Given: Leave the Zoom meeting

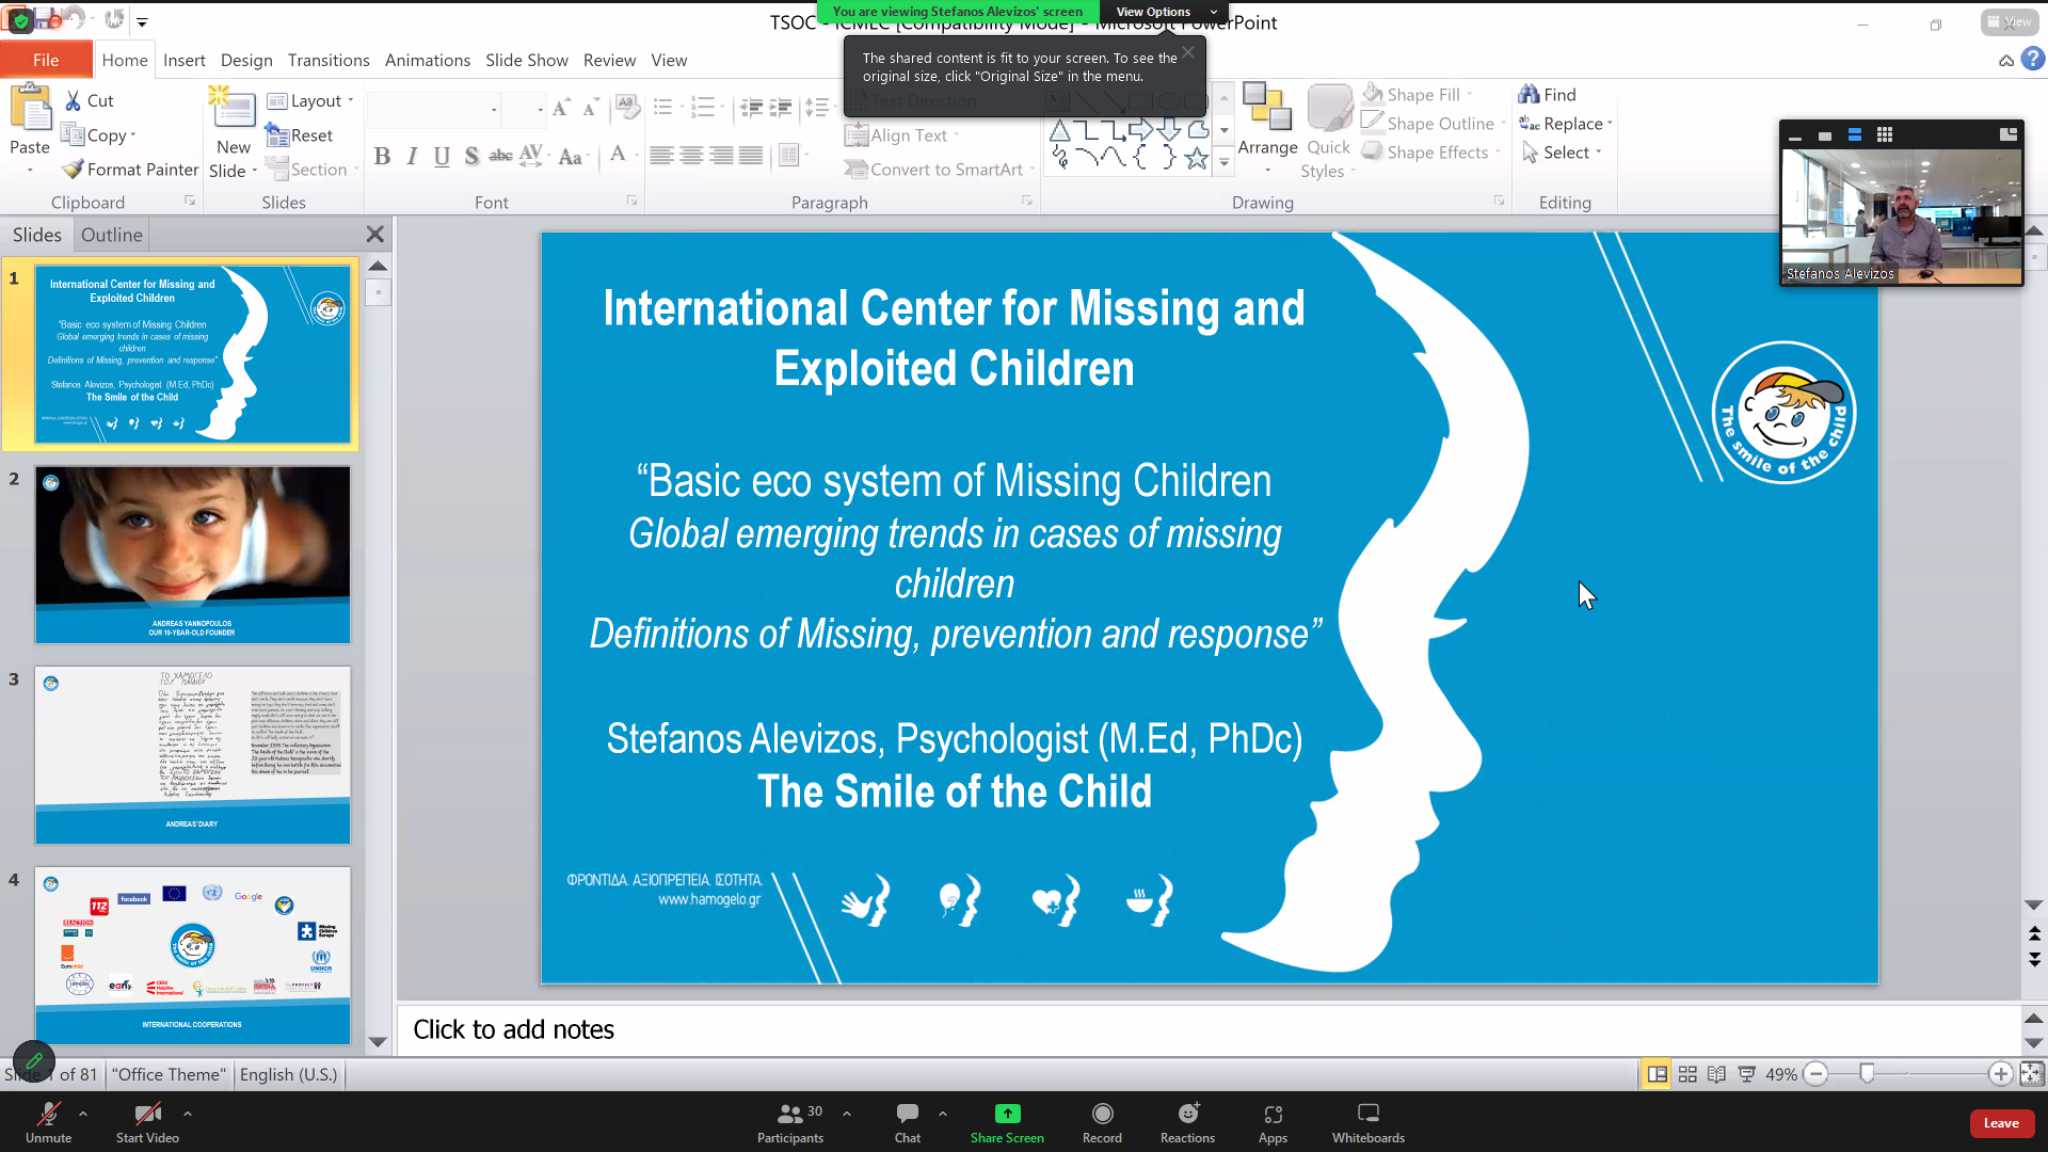Looking at the screenshot, I should [x=2001, y=1123].
